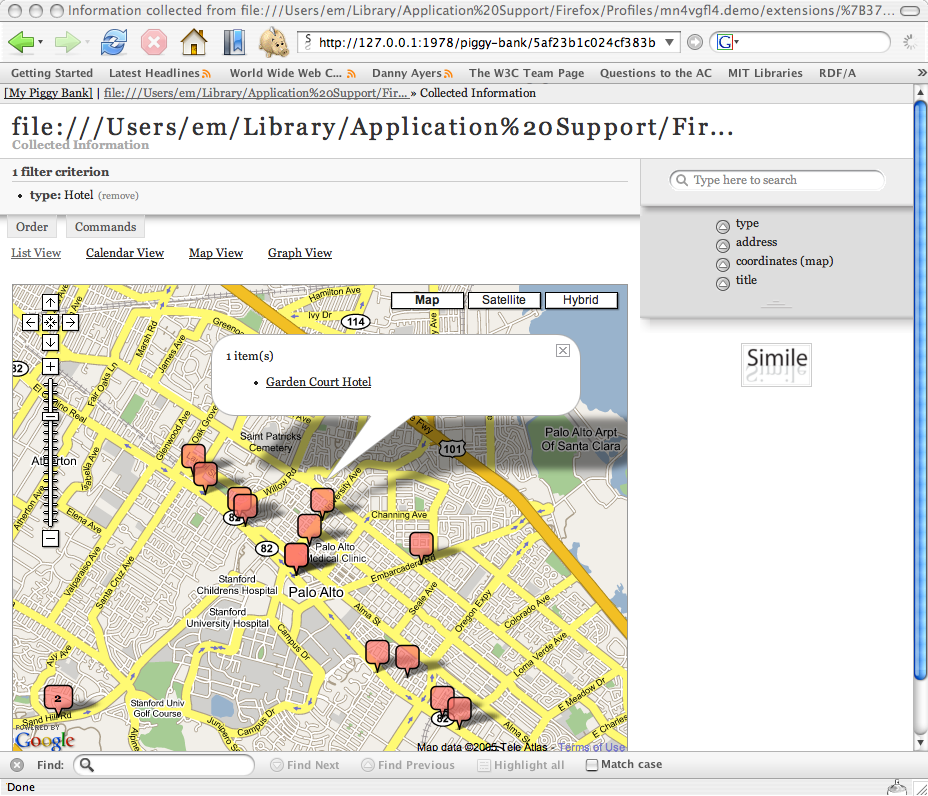Viewport: 928px width, 796px height.
Task: Click the Piggy Bank pig toolbar icon
Action: tap(274, 43)
